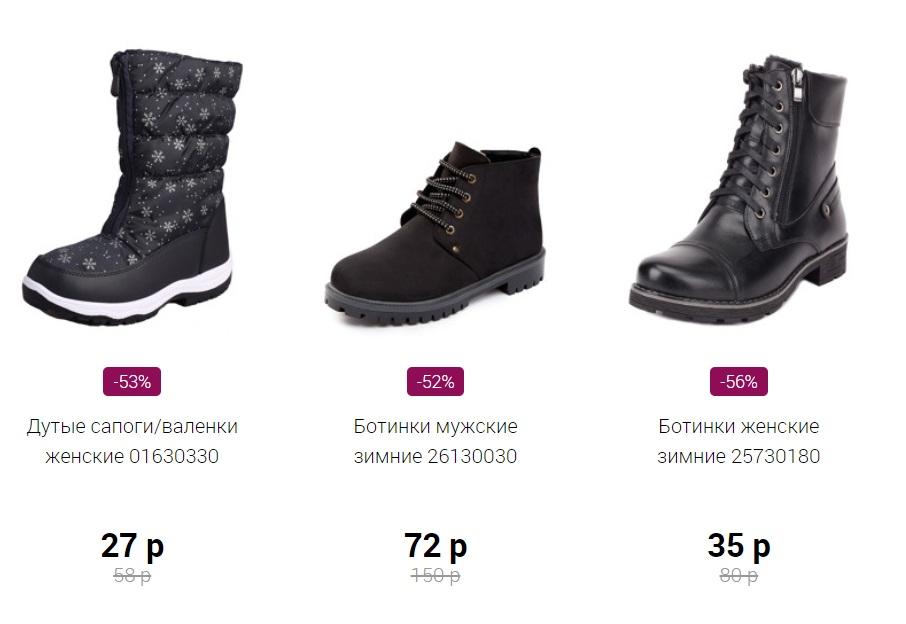Image resolution: width=906 pixels, height=624 pixels.
Task: Go to the "Ботинки женские" product title
Action: coord(739,426)
